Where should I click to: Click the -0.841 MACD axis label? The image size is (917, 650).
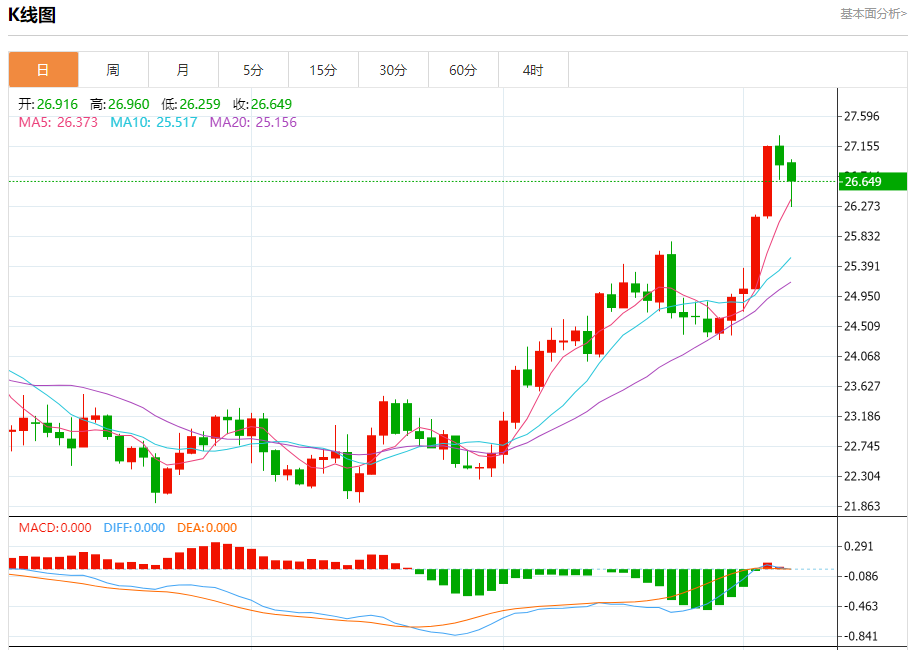[859, 636]
